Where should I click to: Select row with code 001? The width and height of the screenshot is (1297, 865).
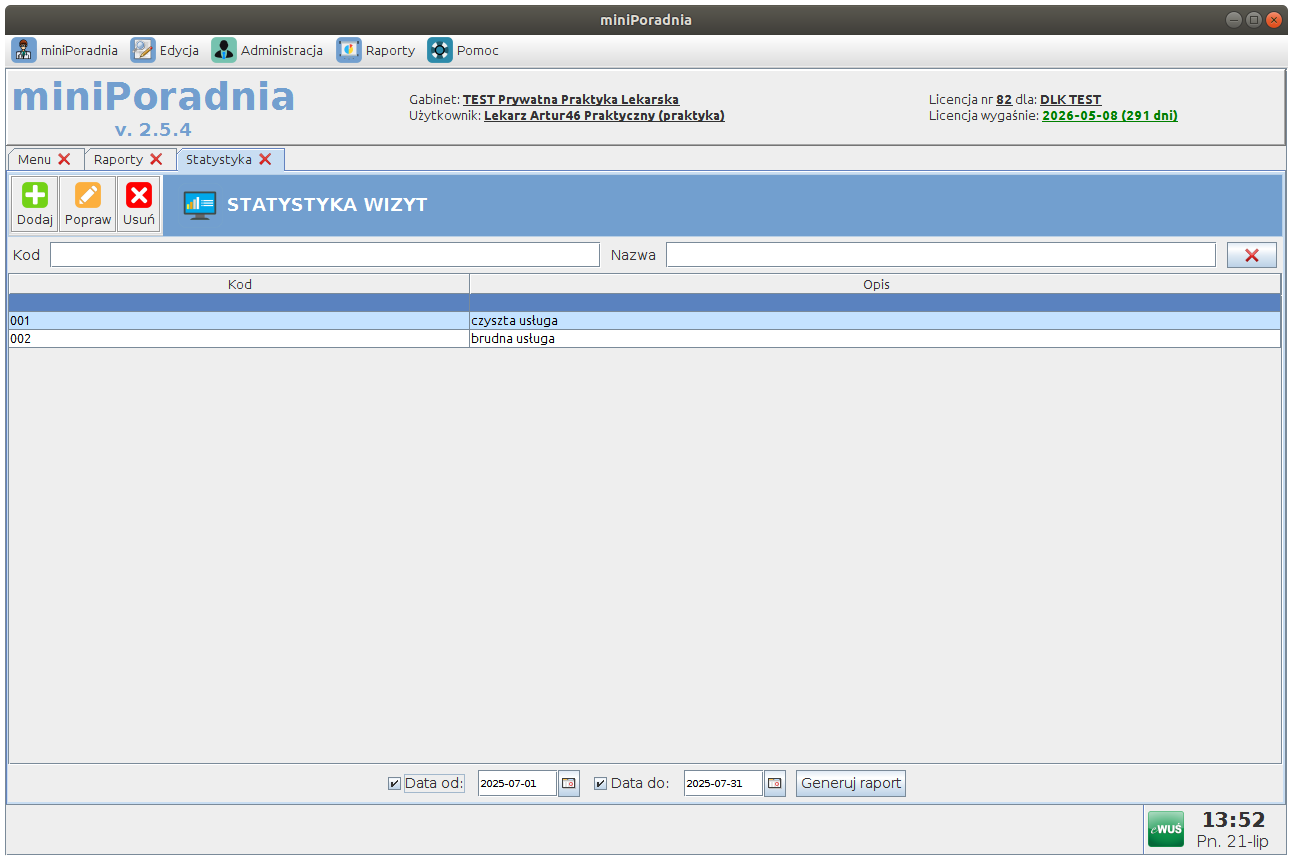pos(644,321)
